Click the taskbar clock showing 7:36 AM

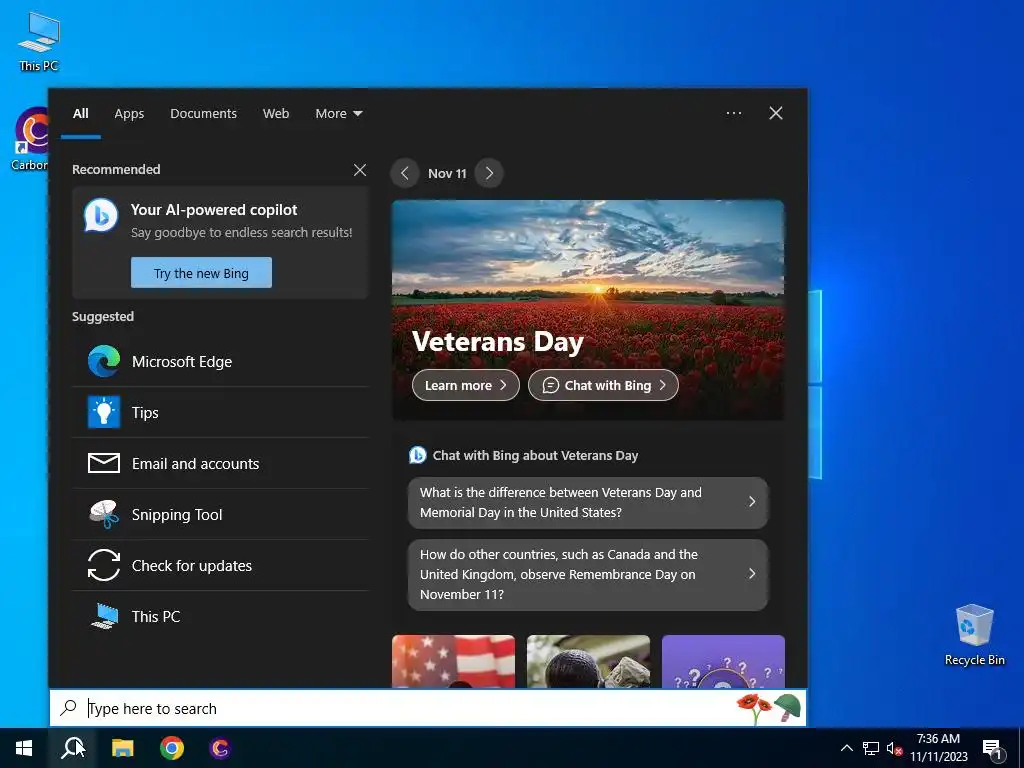click(x=938, y=748)
